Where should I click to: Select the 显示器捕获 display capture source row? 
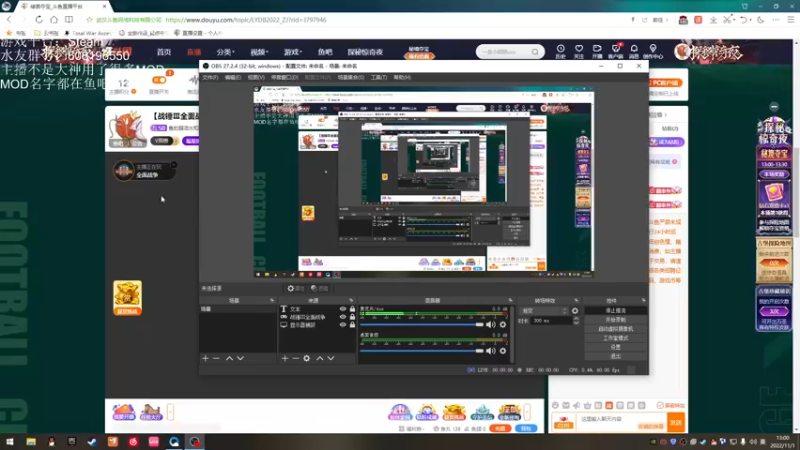317,325
